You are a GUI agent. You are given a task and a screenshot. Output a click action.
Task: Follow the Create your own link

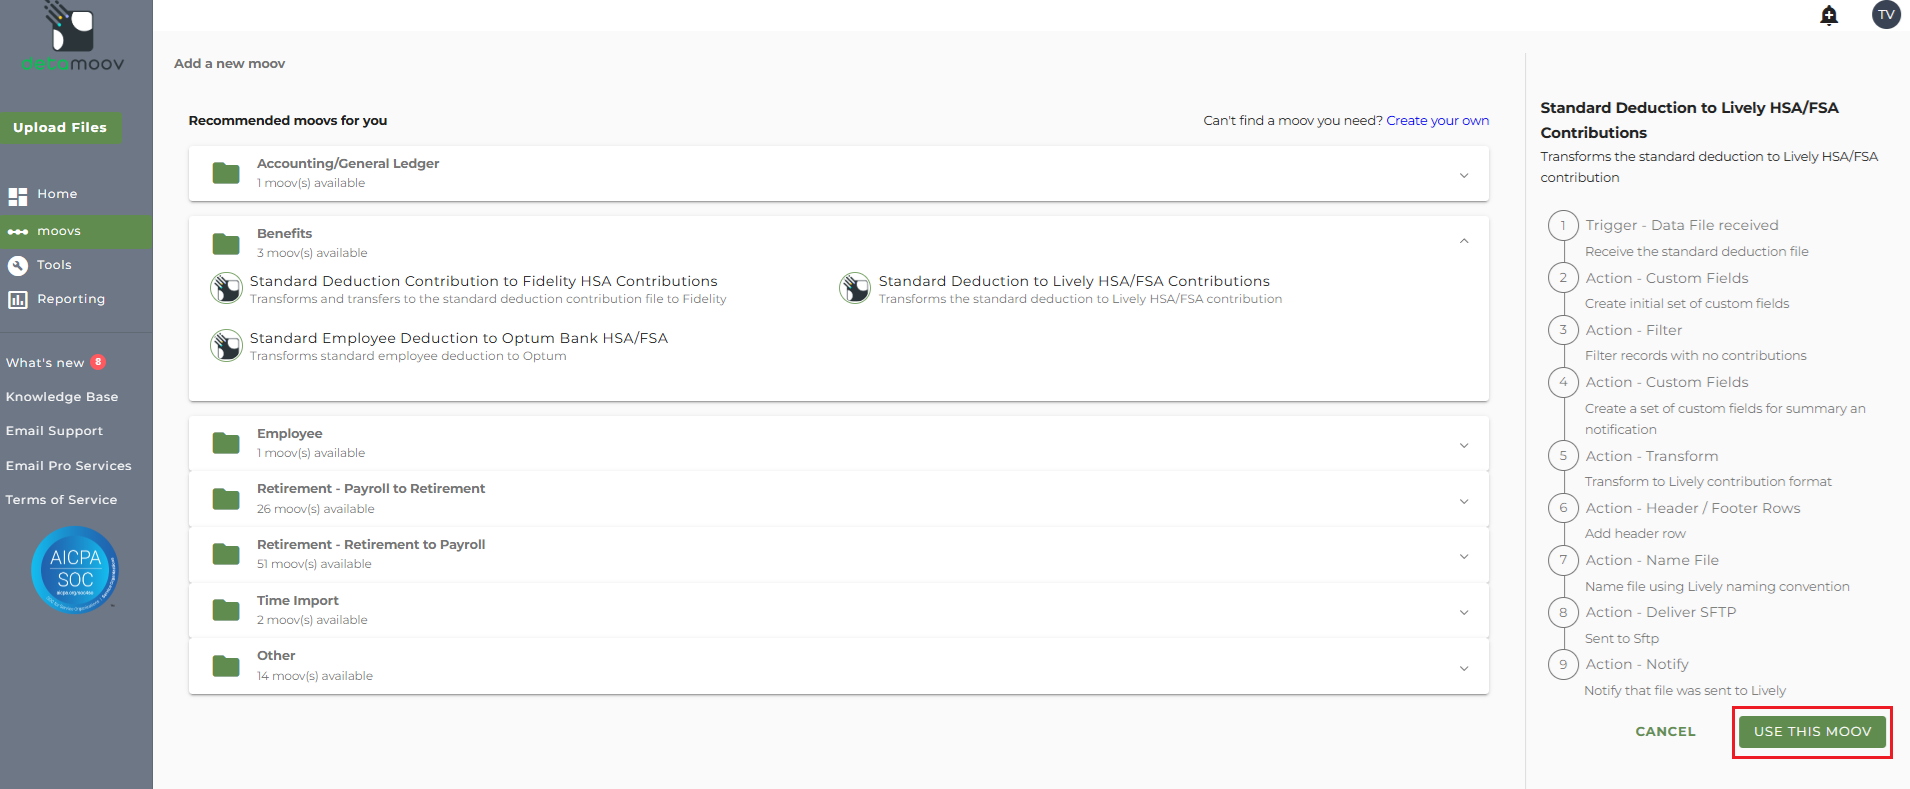(x=1437, y=121)
